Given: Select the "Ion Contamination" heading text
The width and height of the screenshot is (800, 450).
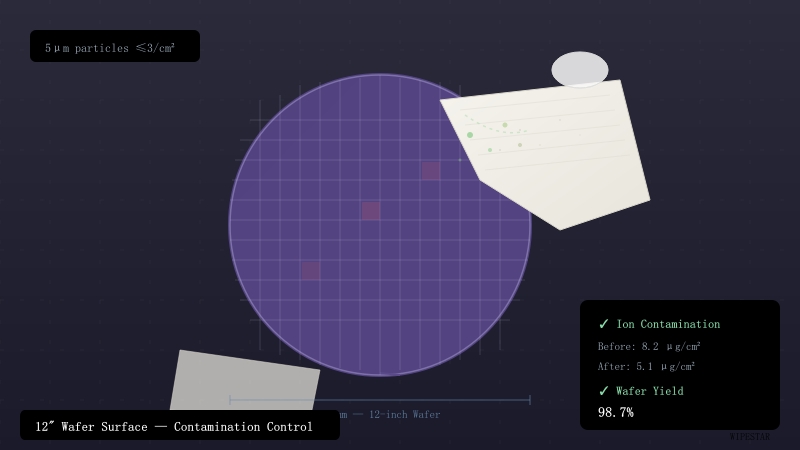Looking at the screenshot, I should 668,324.
